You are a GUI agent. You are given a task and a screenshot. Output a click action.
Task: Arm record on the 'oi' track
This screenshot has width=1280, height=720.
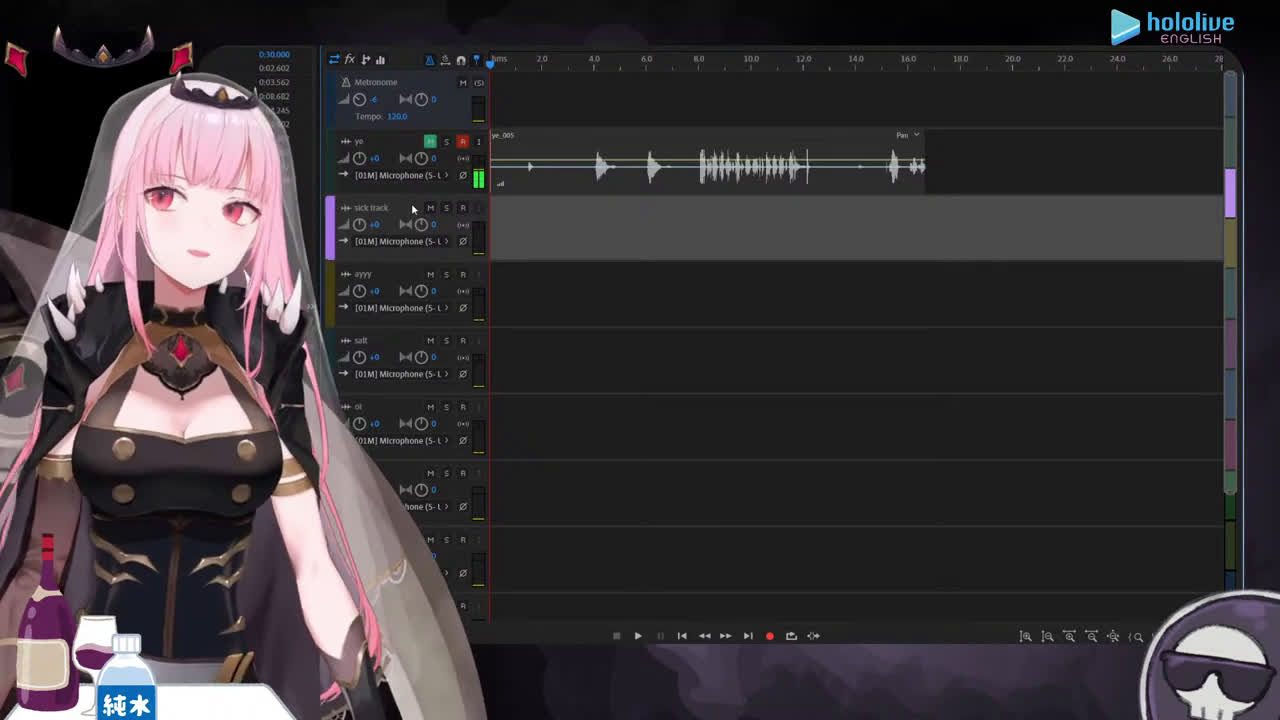462,407
